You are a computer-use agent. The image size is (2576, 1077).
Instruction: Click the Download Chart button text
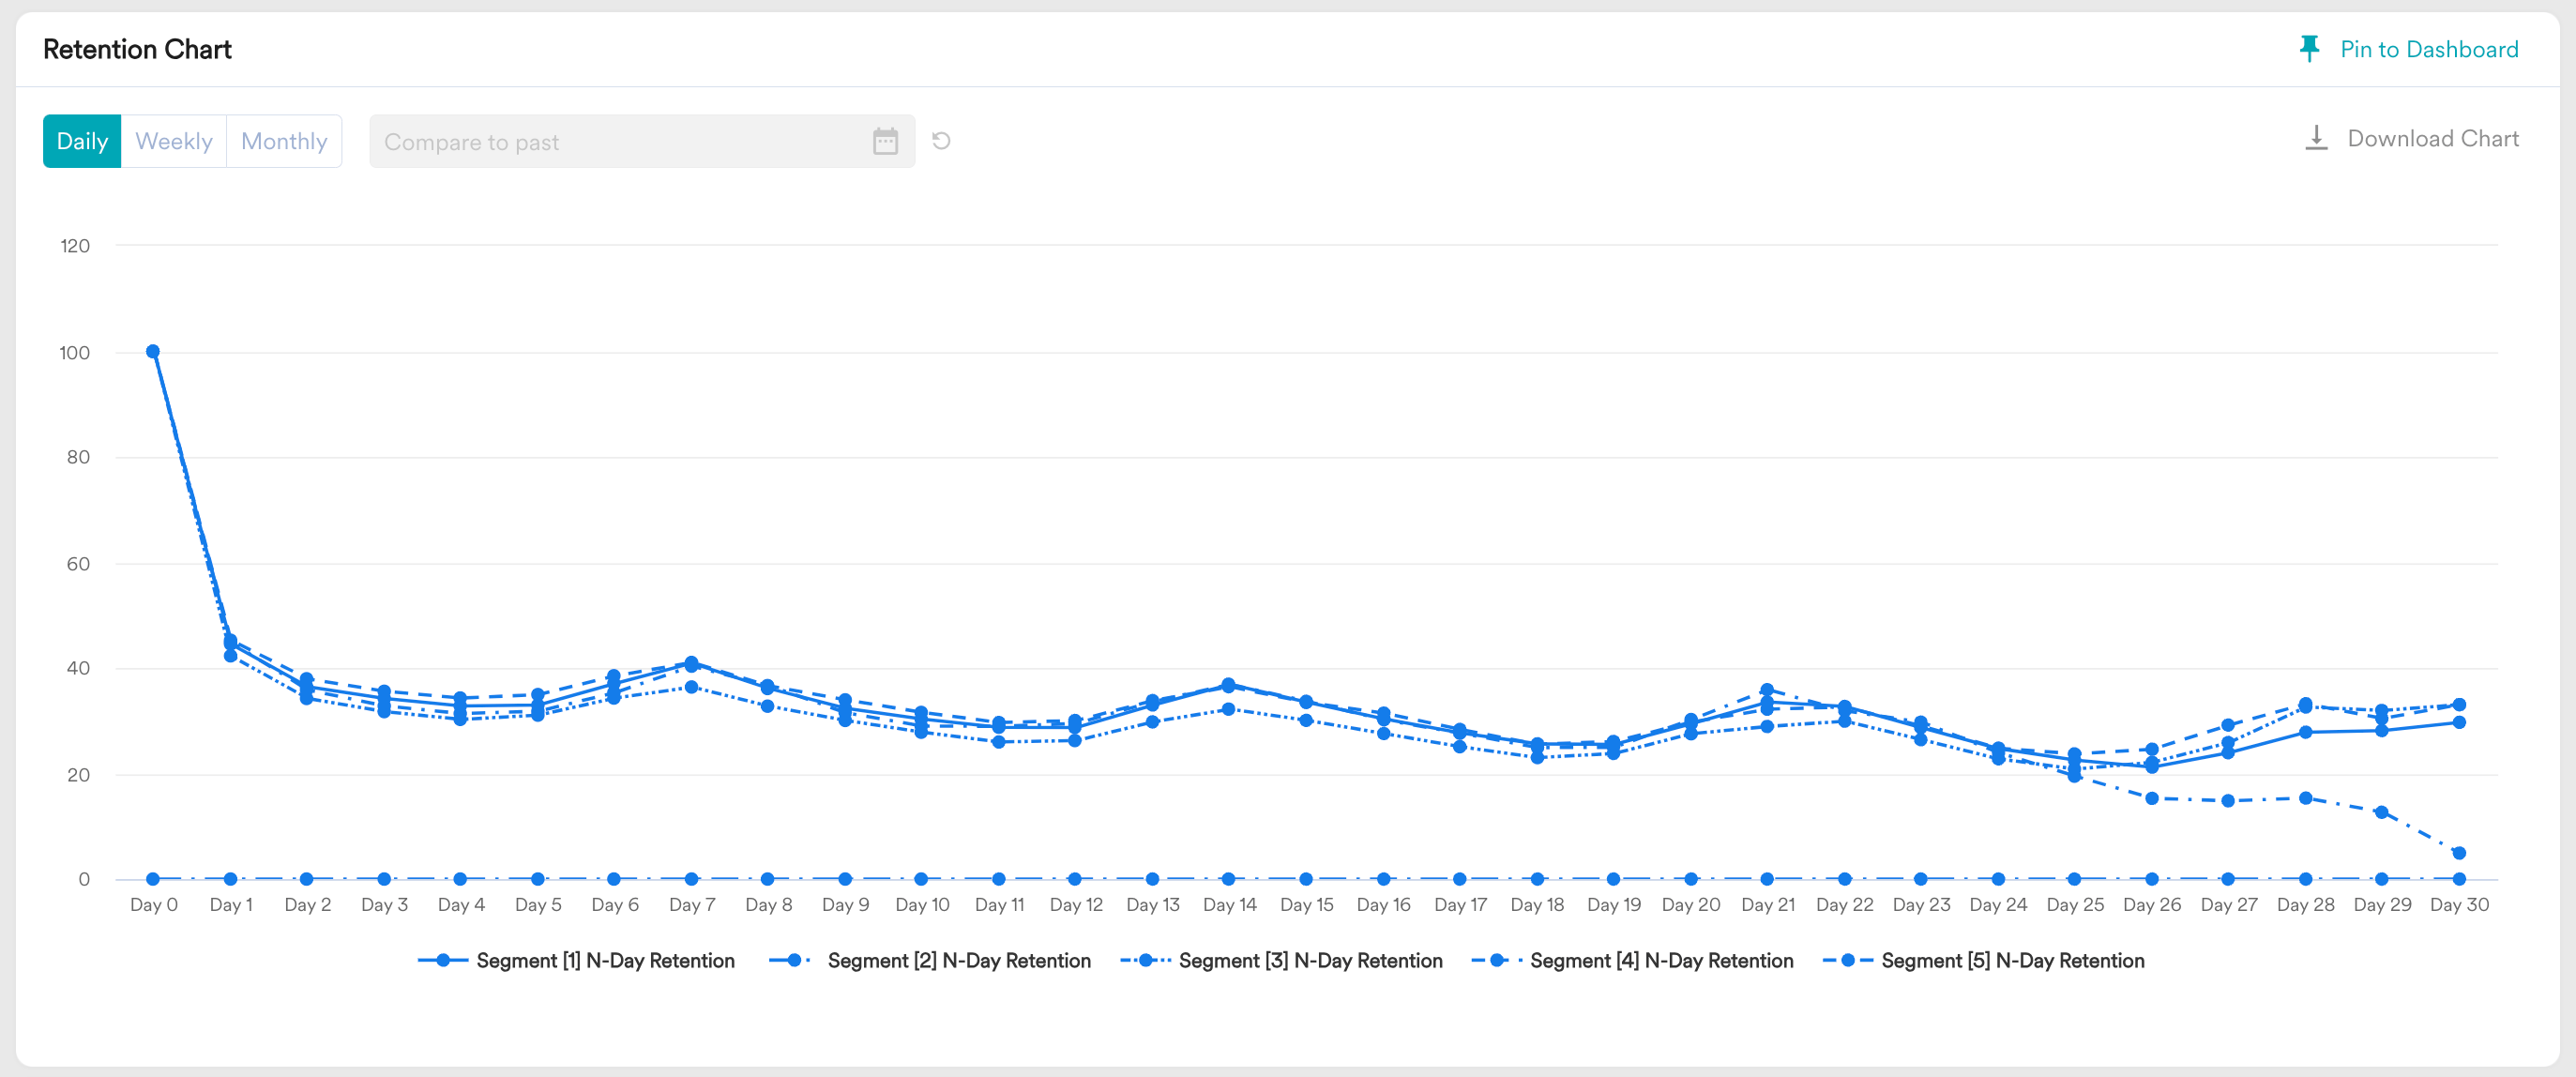click(x=2433, y=138)
